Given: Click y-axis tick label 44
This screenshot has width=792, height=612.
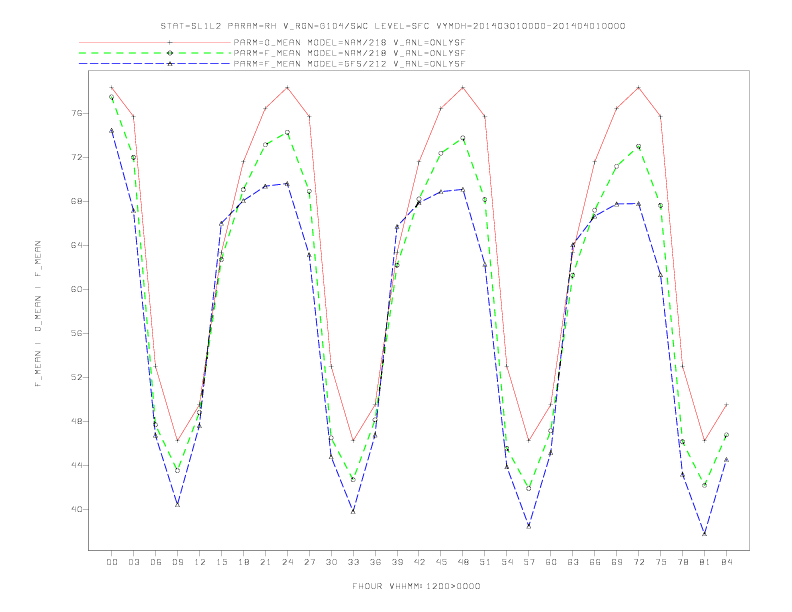Looking at the screenshot, I should click(x=76, y=465).
